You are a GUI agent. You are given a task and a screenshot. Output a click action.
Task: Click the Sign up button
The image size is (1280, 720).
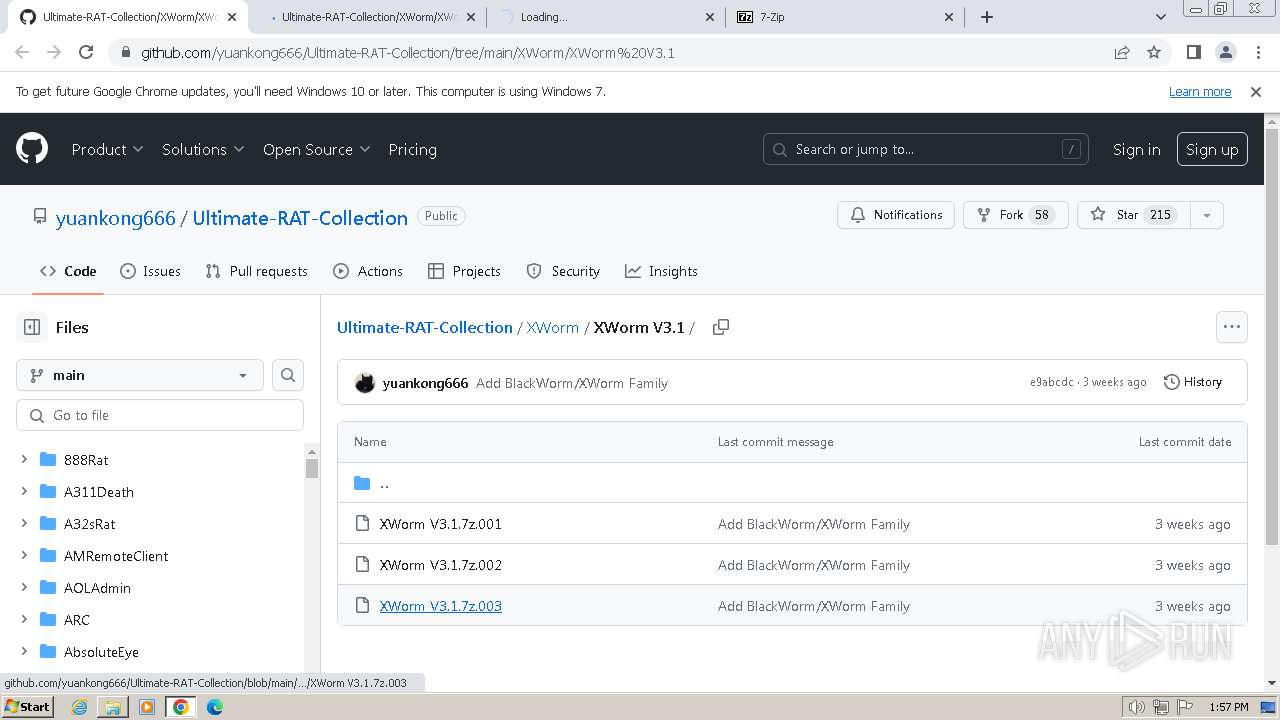click(x=1212, y=149)
